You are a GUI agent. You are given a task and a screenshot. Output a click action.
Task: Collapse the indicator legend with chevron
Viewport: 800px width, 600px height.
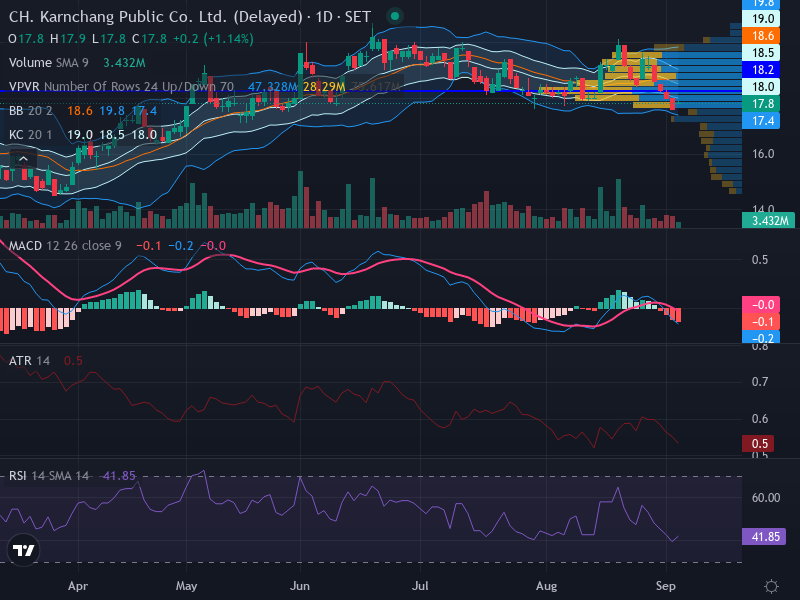coord(23,159)
